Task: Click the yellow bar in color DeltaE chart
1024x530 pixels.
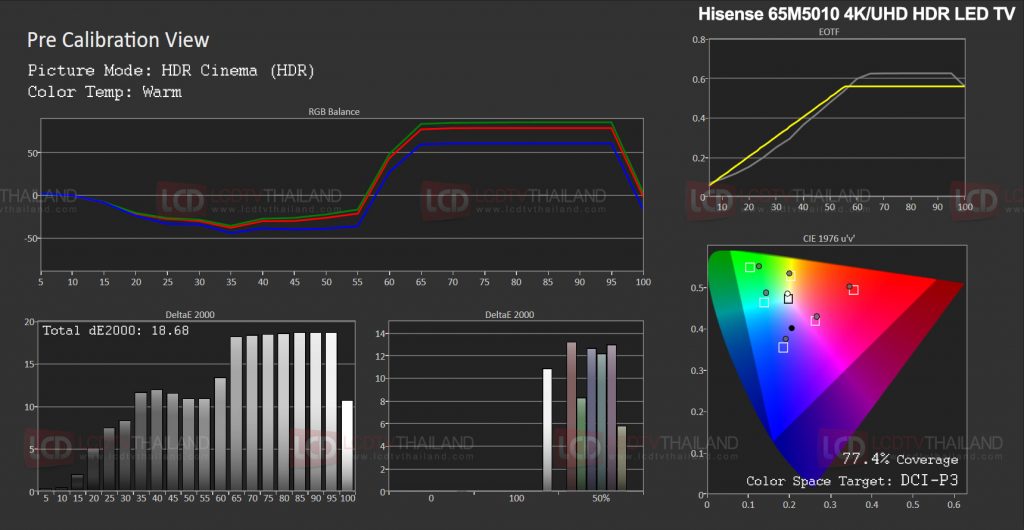Action: pyautogui.click(x=622, y=459)
